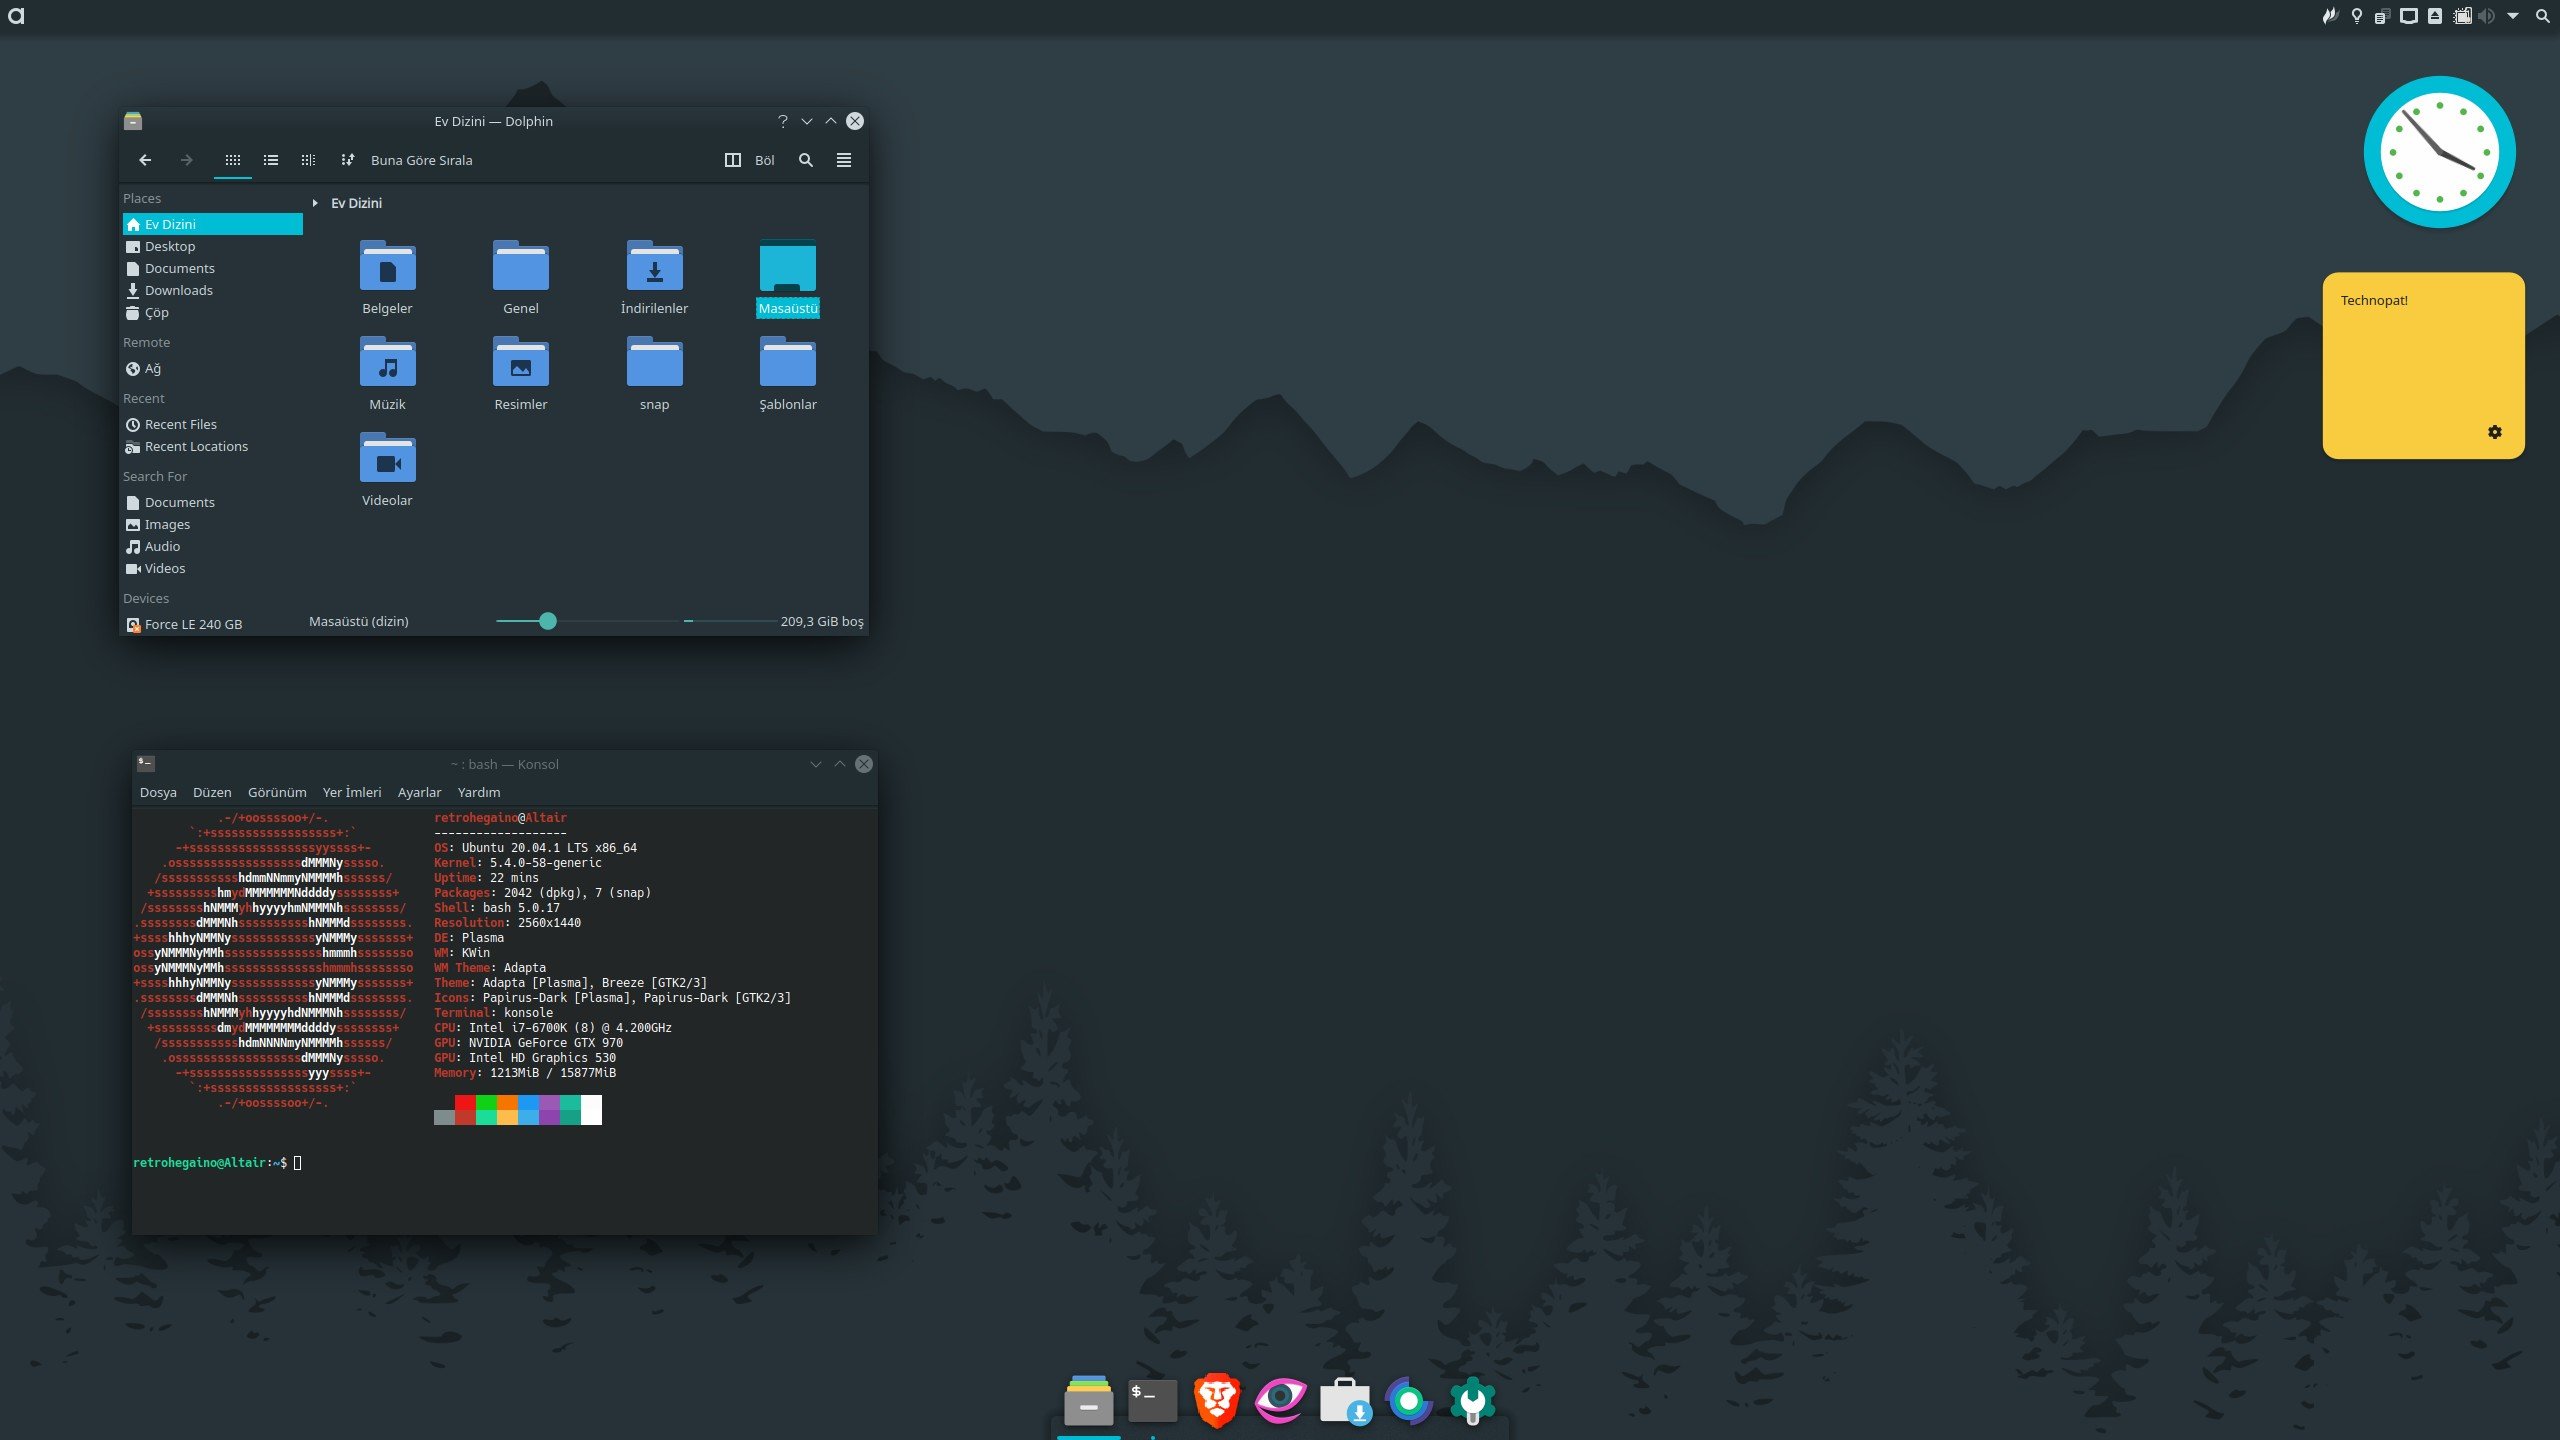Open the software store icon in the dock
The width and height of the screenshot is (2560, 1440).
[x=1345, y=1399]
